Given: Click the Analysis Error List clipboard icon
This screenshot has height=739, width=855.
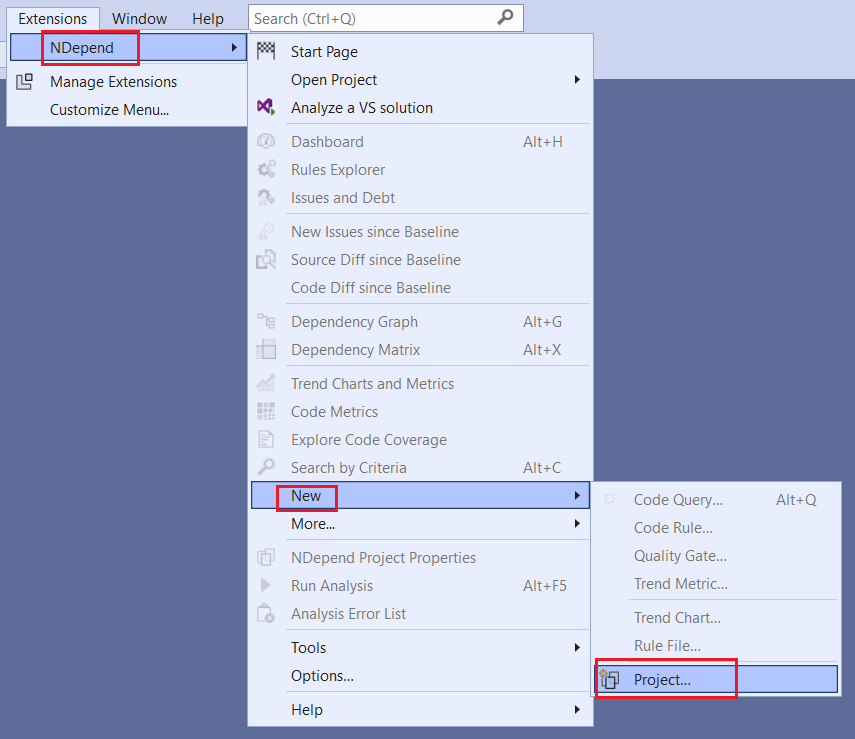Looking at the screenshot, I should tap(266, 613).
